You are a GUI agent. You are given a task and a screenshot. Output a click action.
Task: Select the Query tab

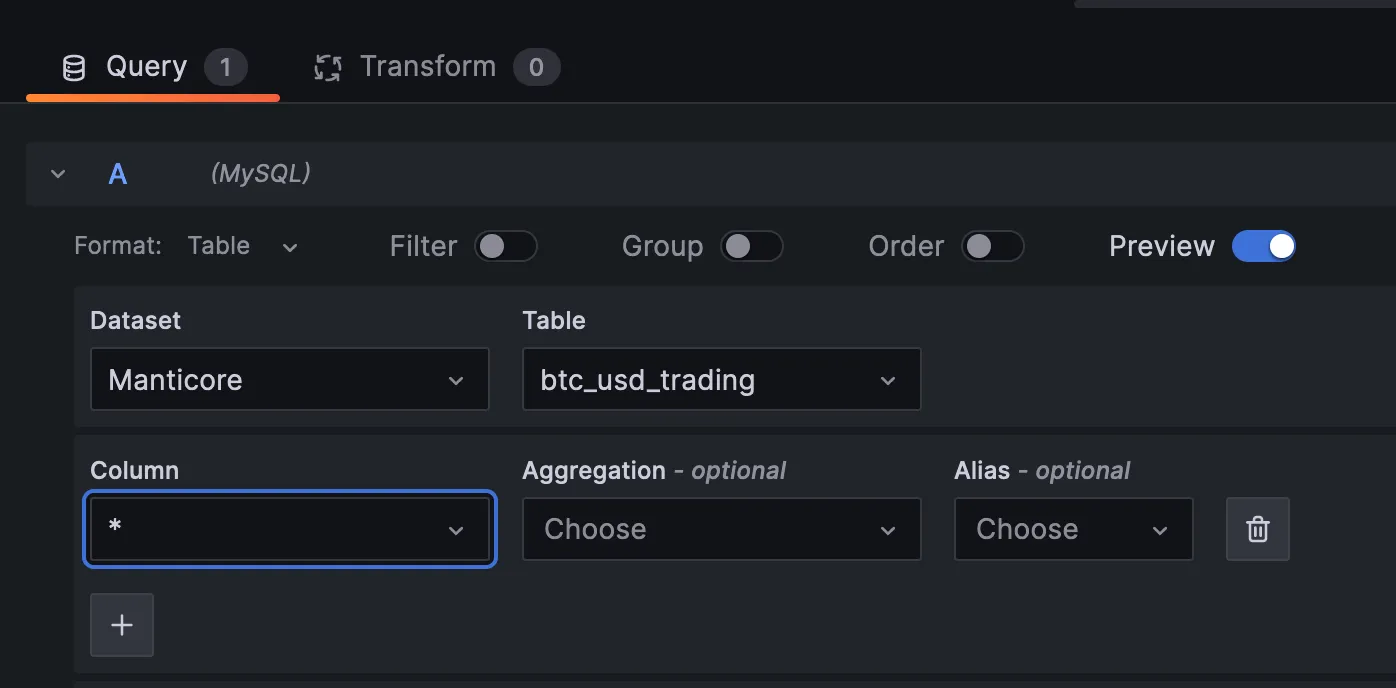tap(146, 66)
